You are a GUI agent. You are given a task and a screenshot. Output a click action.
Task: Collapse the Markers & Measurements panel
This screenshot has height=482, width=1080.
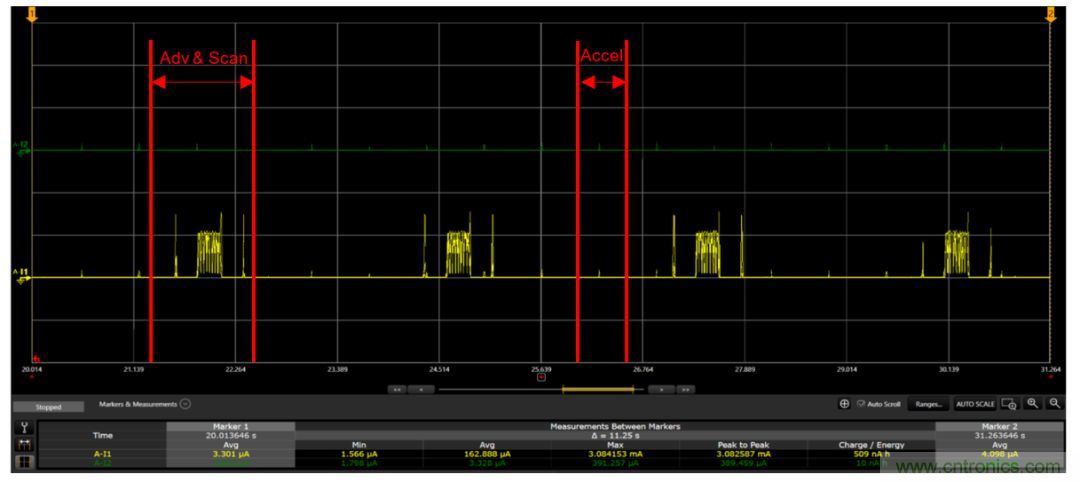[185, 404]
